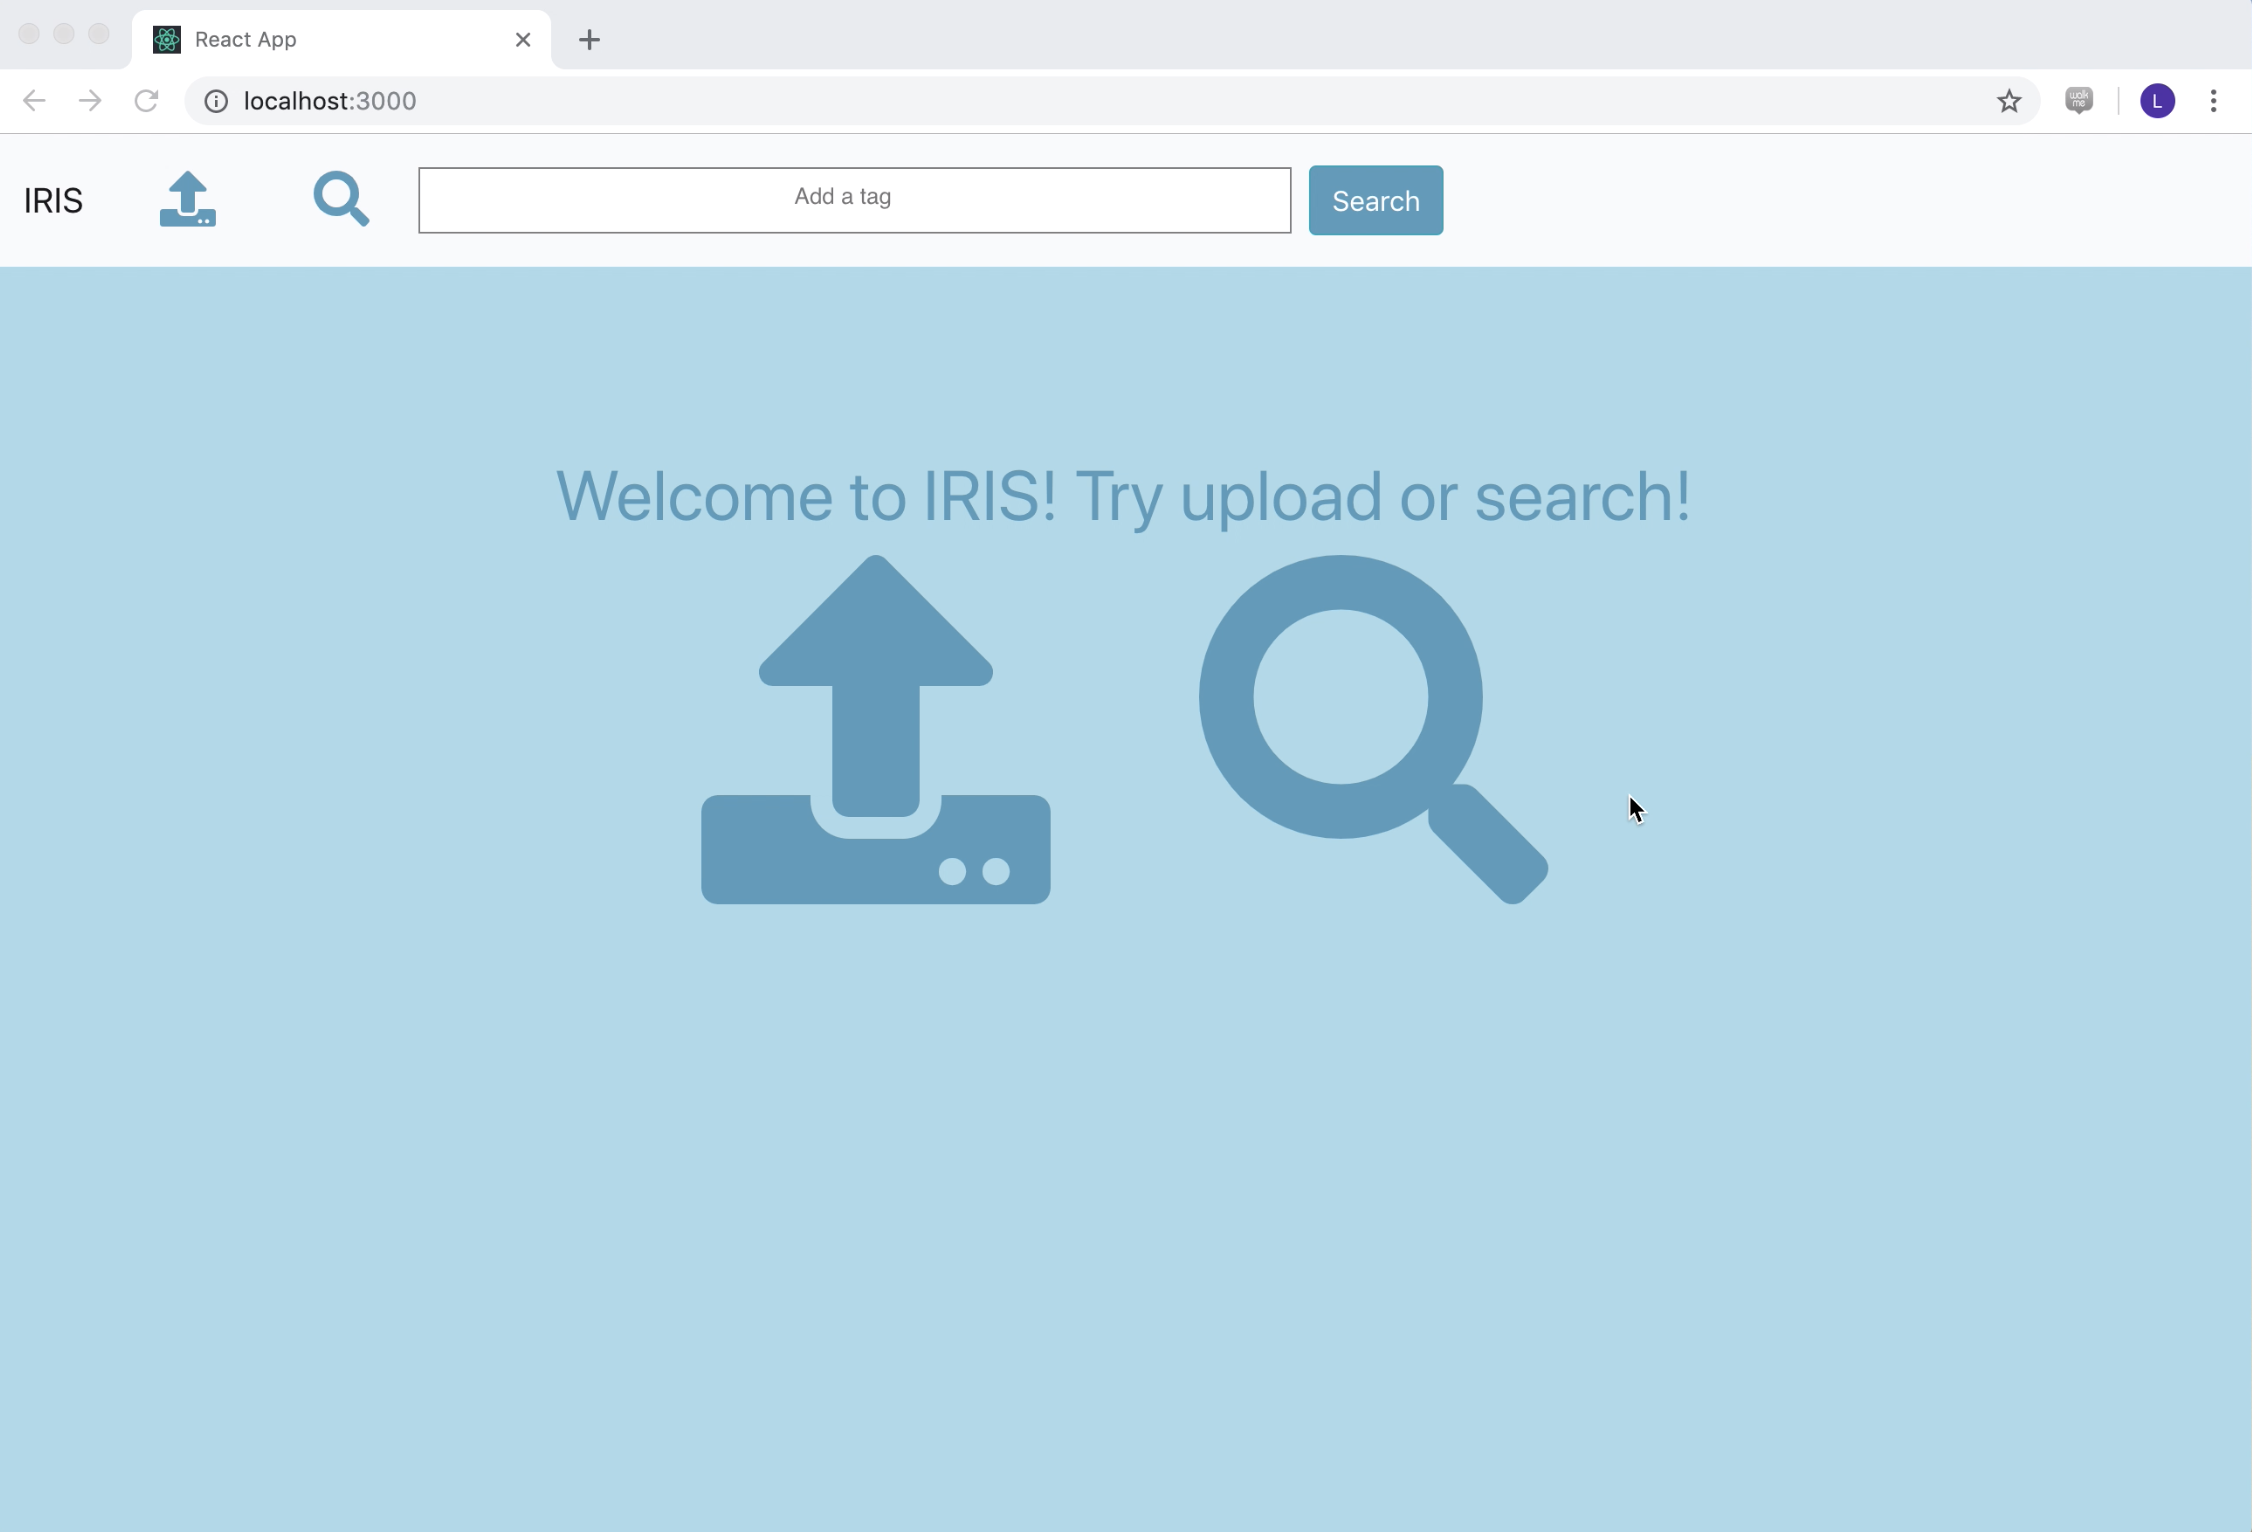The height and width of the screenshot is (1532, 2252).
Task: Click the IRIS brand link
Action: click(x=53, y=201)
